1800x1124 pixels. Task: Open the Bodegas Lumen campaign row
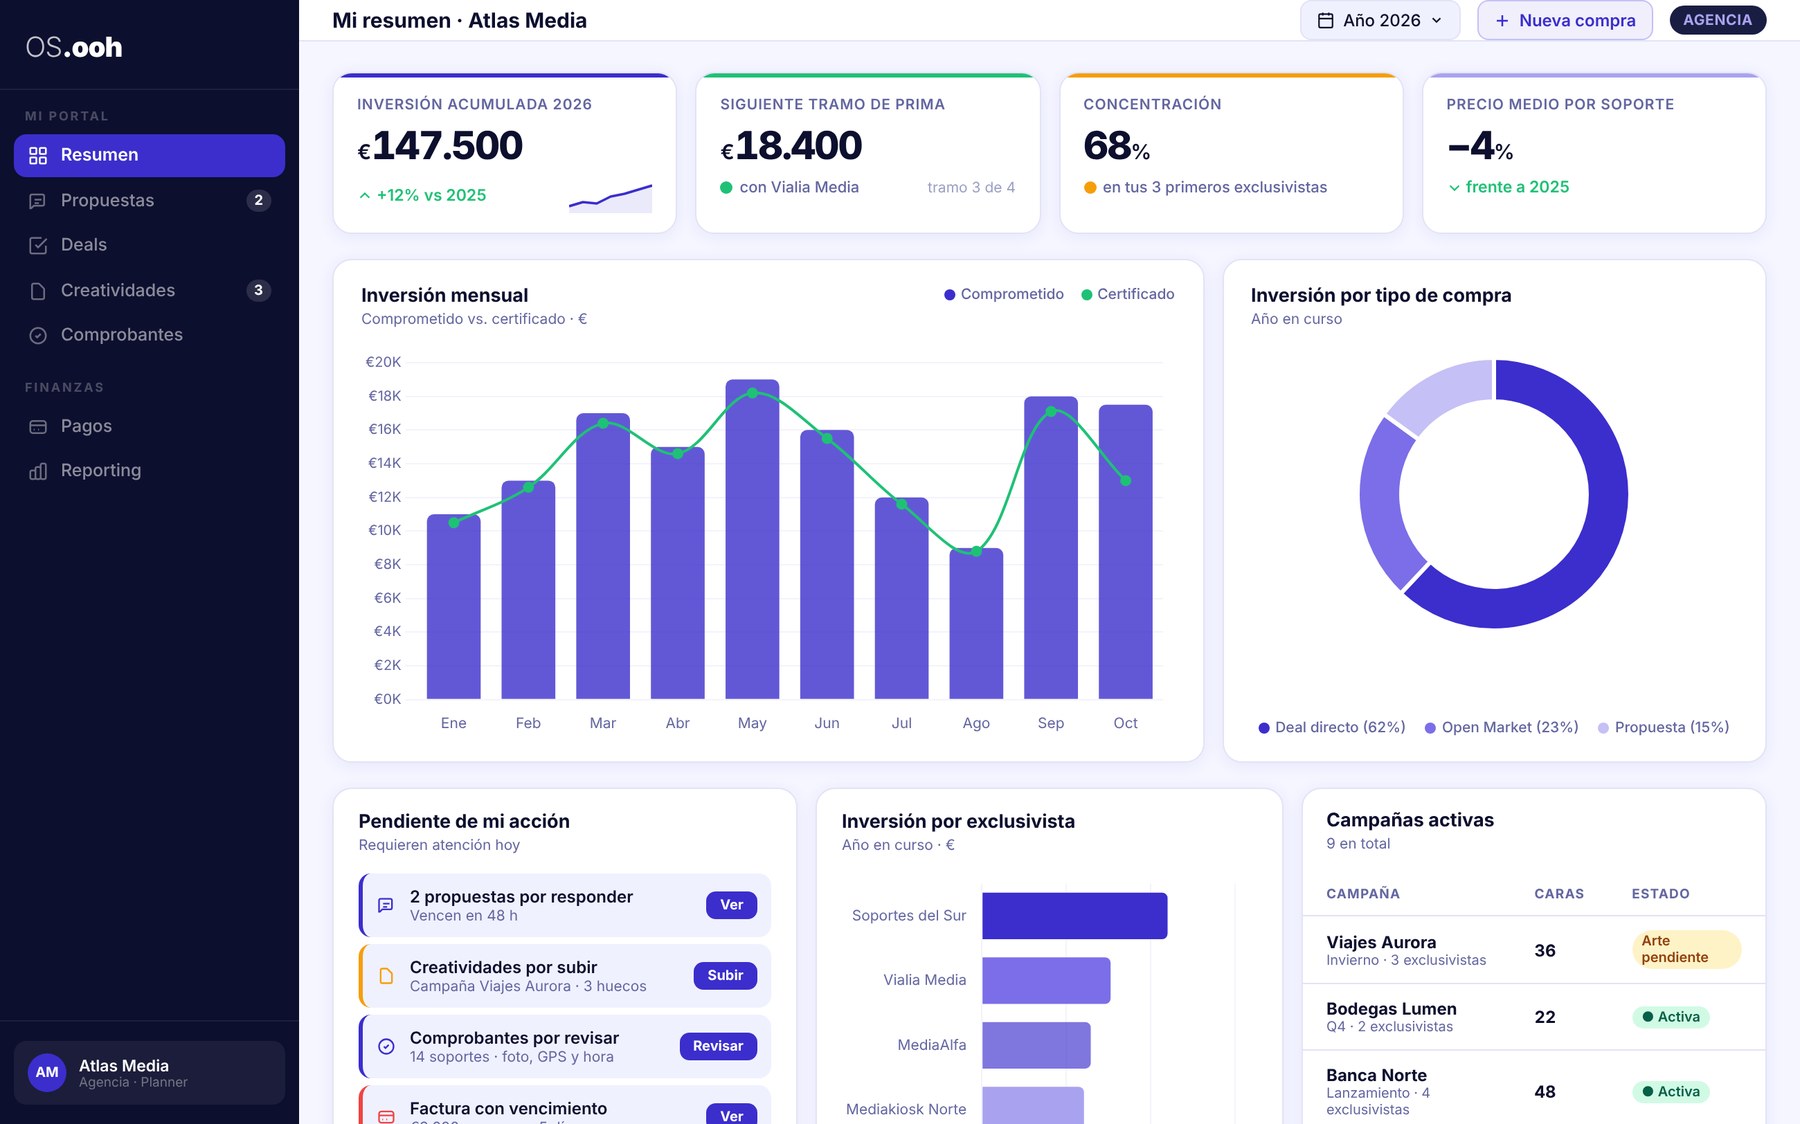tap(1533, 1017)
